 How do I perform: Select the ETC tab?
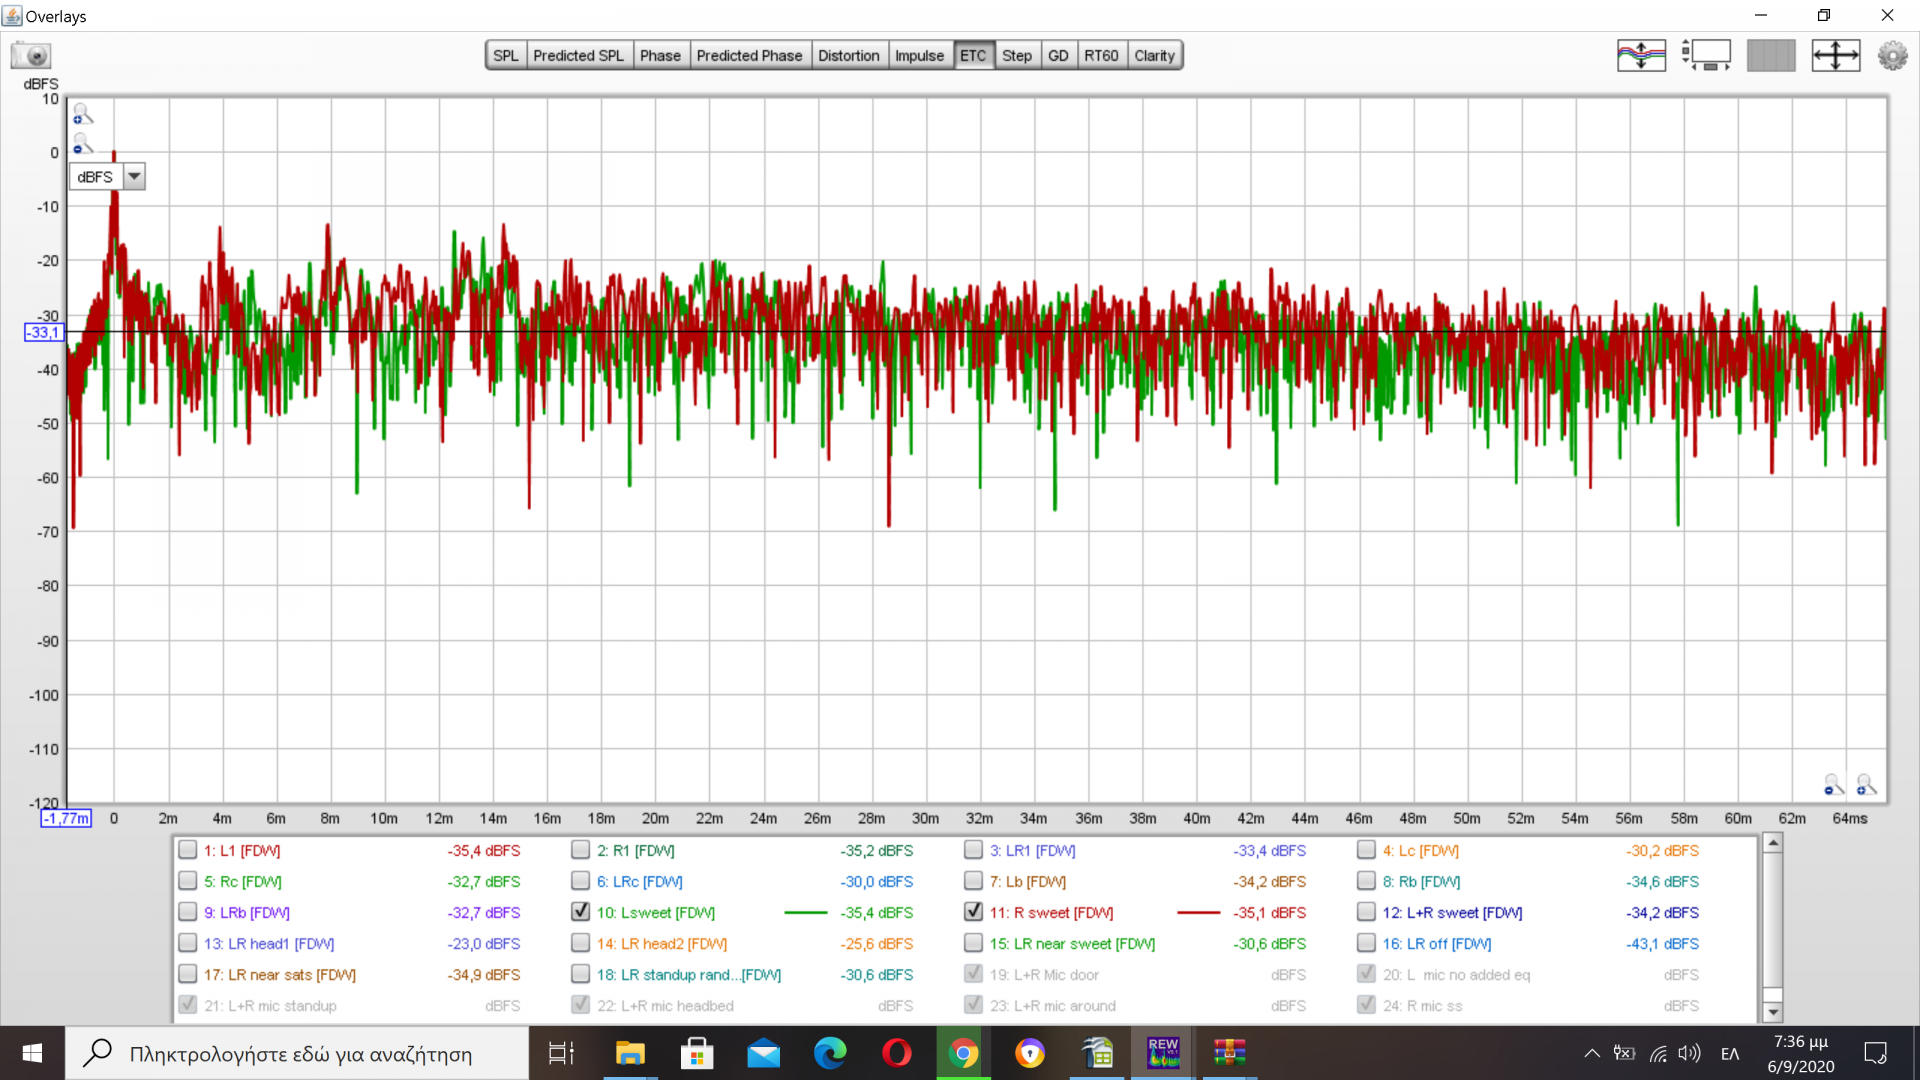(973, 55)
